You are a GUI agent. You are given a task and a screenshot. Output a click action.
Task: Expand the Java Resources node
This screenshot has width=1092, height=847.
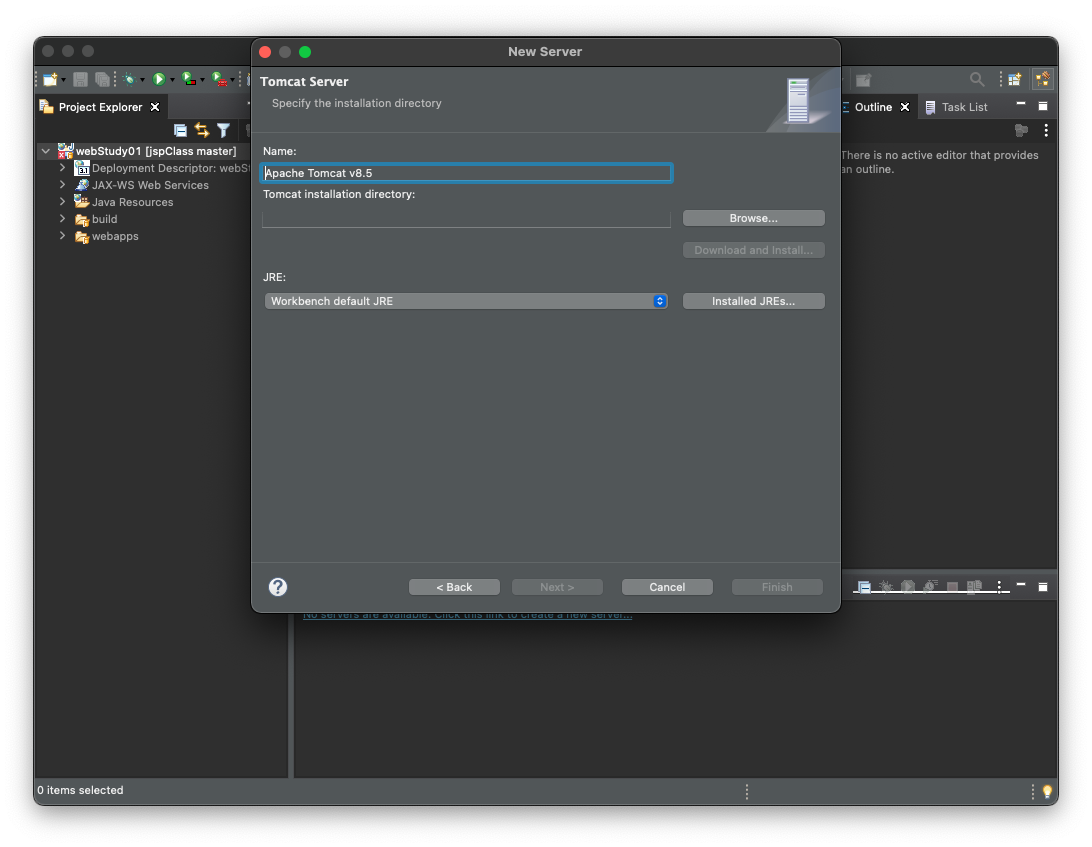[x=63, y=201]
